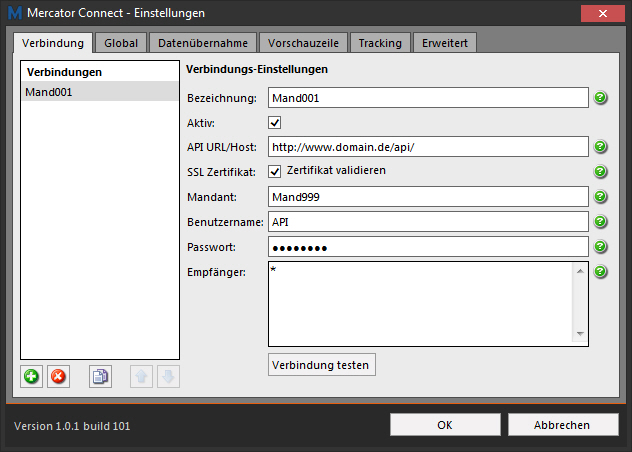Screen dimensions: 632x452
Task: Add a new connection with green plus icon
Action: point(31,377)
